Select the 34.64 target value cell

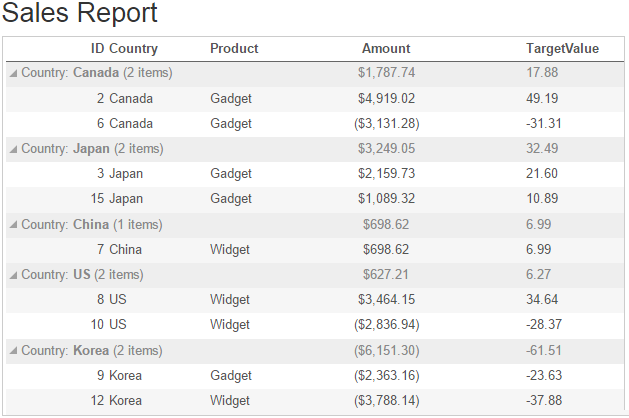pos(541,299)
